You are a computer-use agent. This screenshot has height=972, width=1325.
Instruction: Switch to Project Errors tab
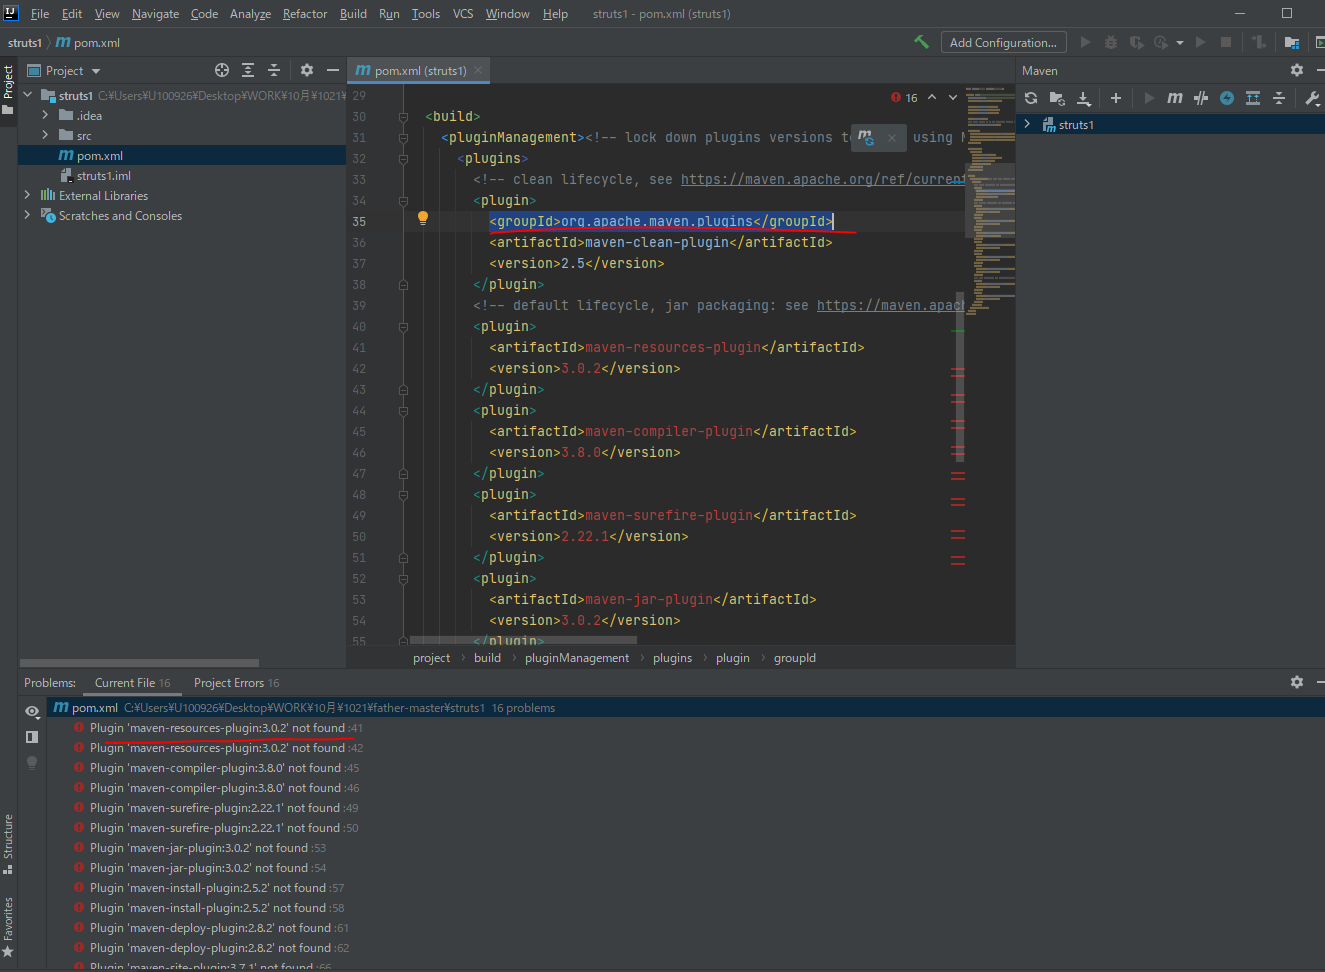click(x=236, y=683)
